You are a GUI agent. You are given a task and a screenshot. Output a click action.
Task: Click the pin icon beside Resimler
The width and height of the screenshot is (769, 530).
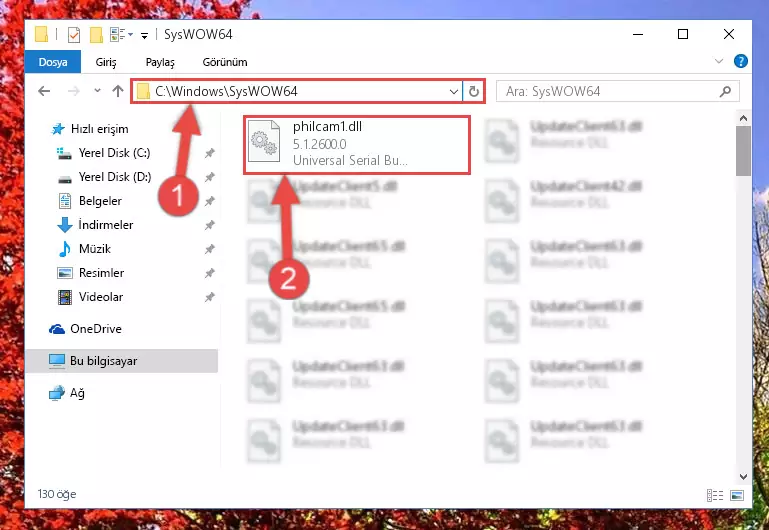point(209,273)
